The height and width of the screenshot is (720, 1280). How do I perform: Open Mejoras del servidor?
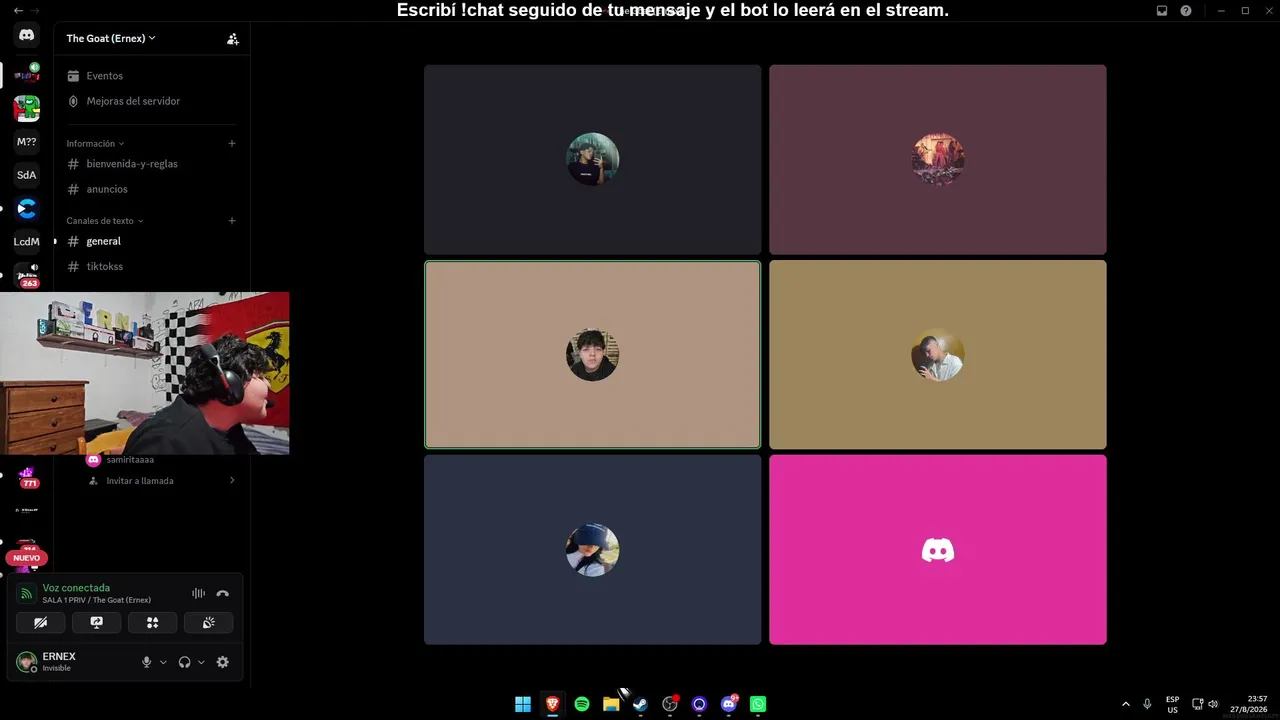click(152, 101)
